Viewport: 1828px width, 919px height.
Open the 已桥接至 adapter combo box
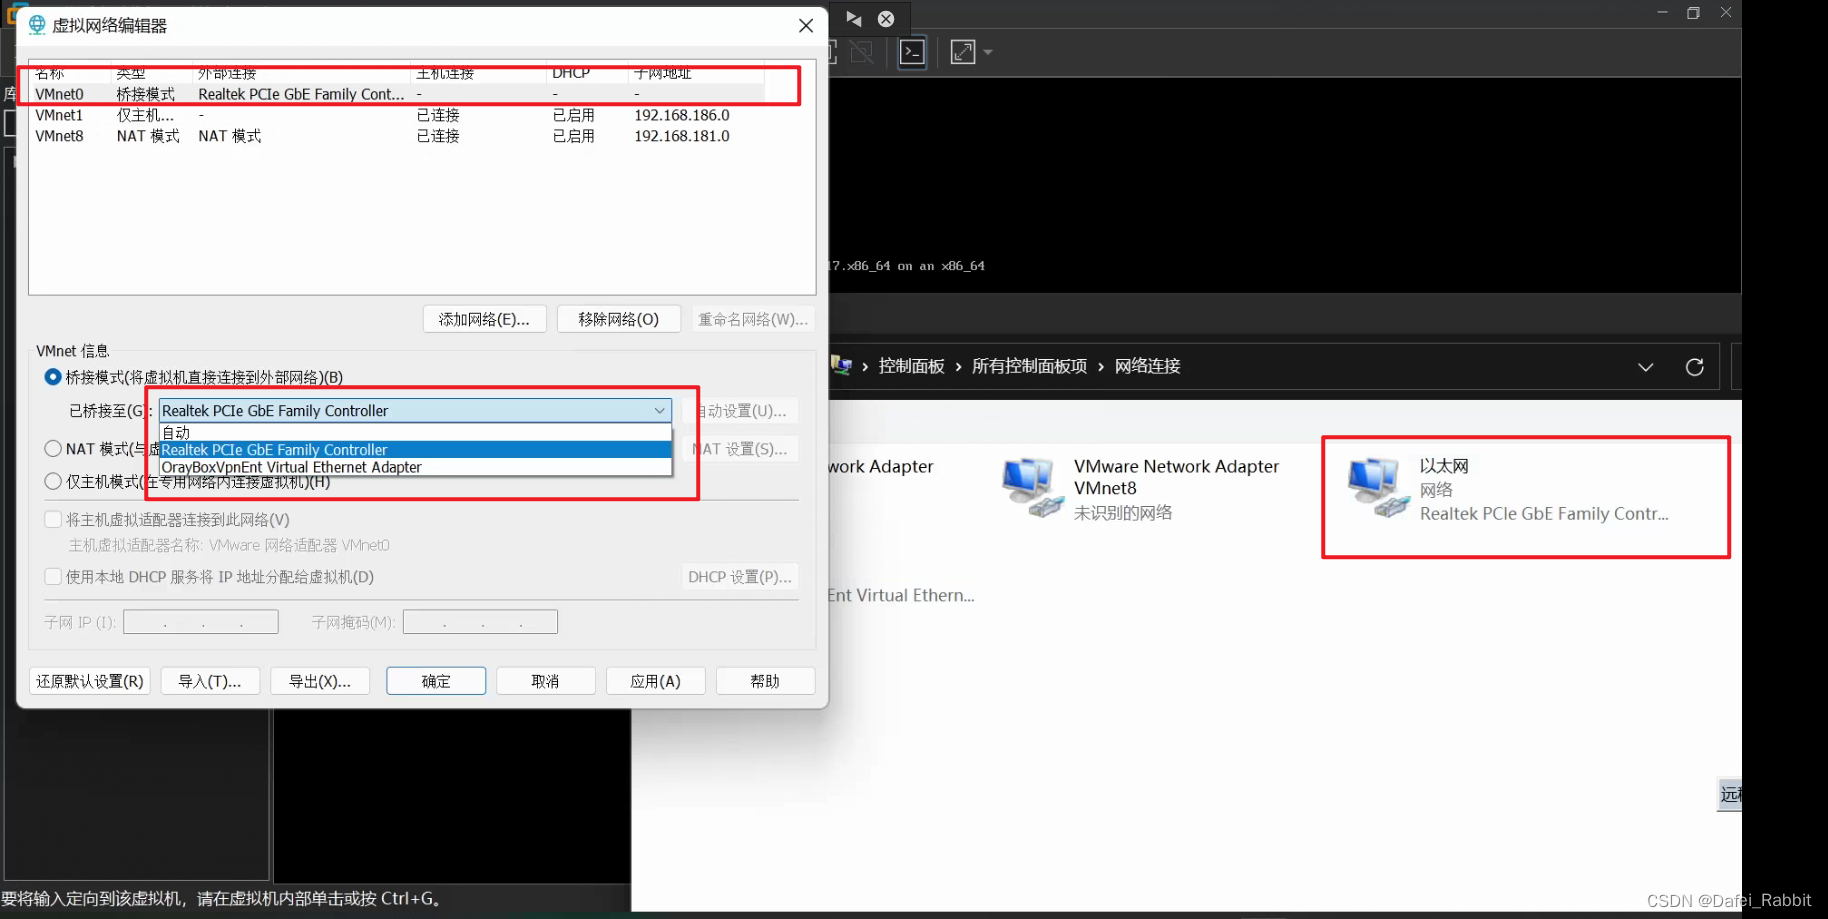pyautogui.click(x=415, y=411)
